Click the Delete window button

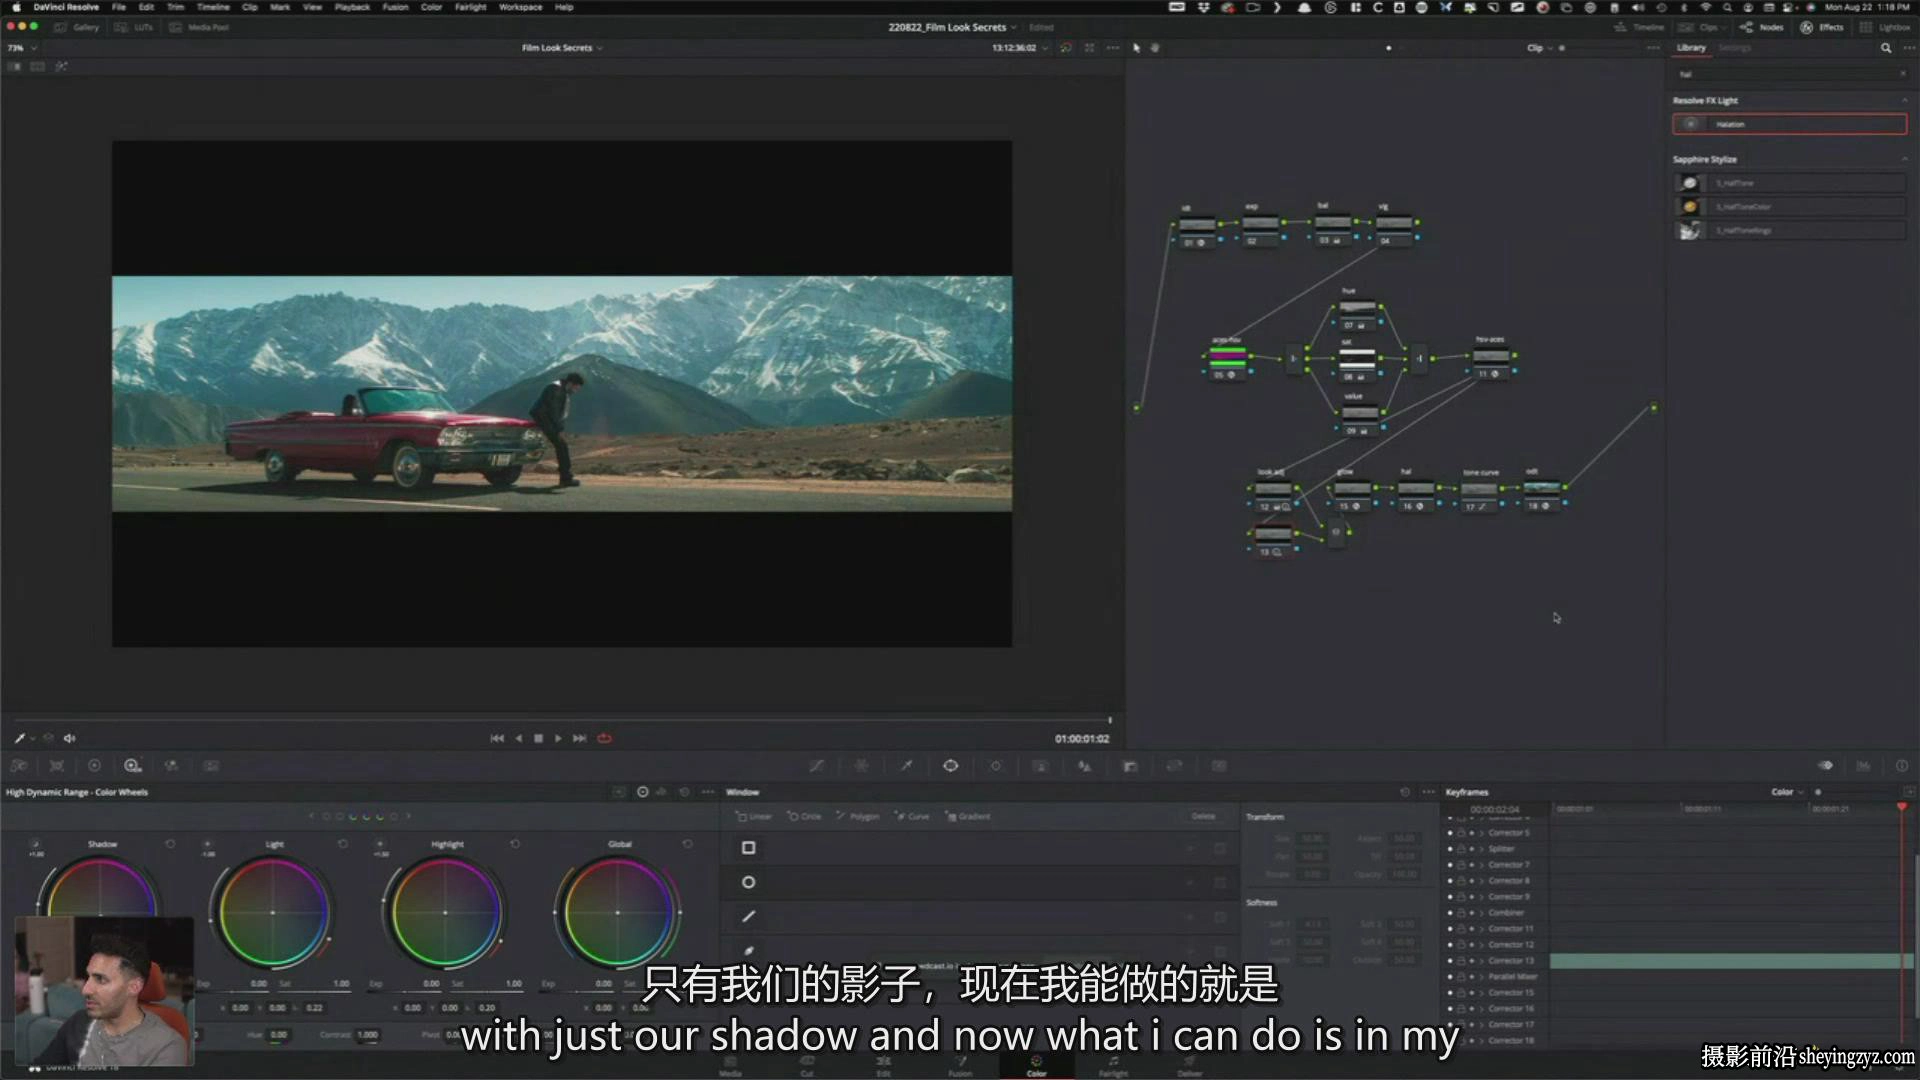(1203, 817)
